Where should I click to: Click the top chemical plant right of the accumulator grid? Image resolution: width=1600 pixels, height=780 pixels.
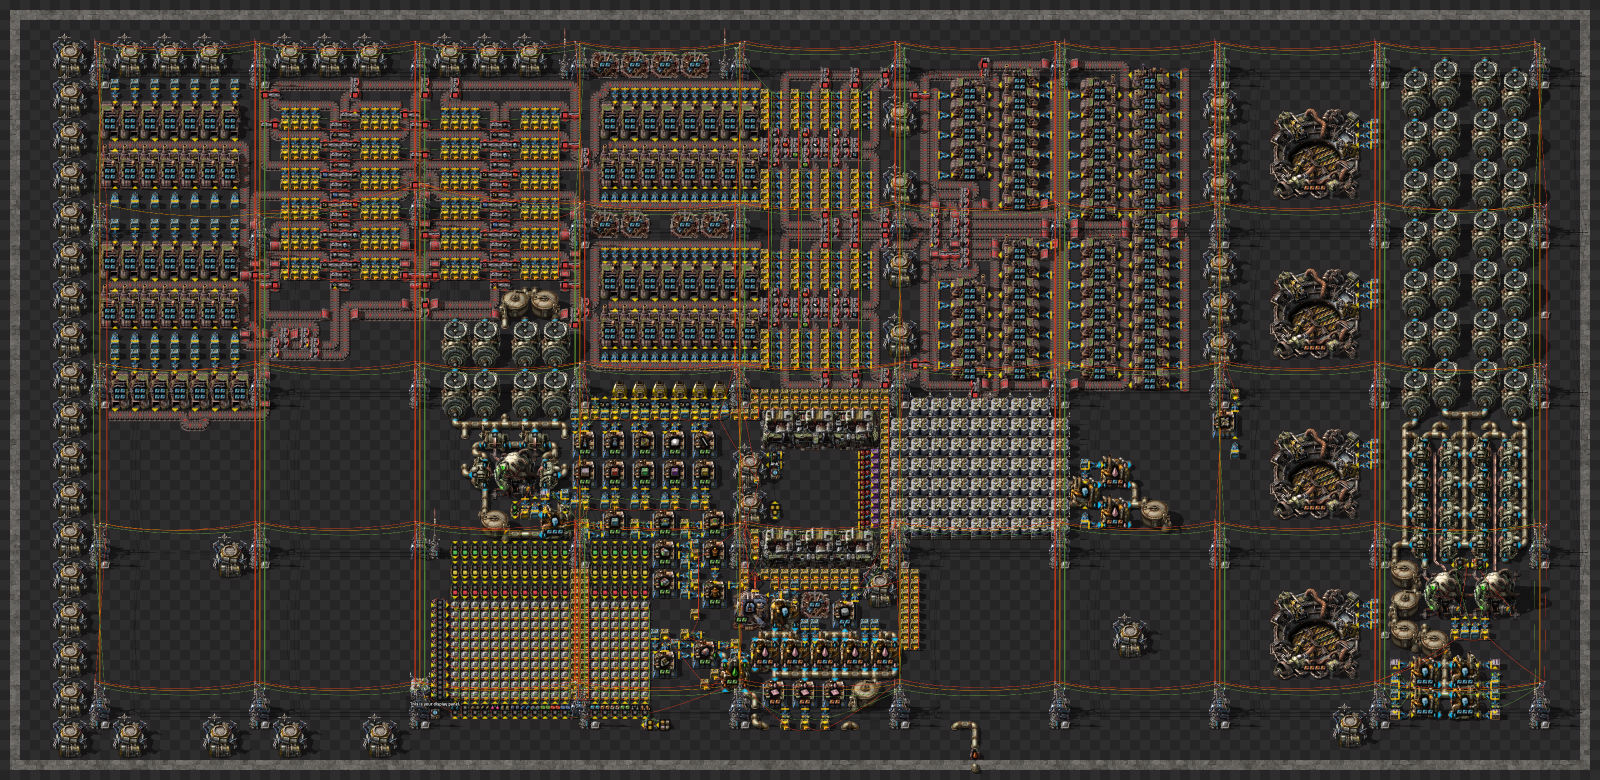(1114, 472)
